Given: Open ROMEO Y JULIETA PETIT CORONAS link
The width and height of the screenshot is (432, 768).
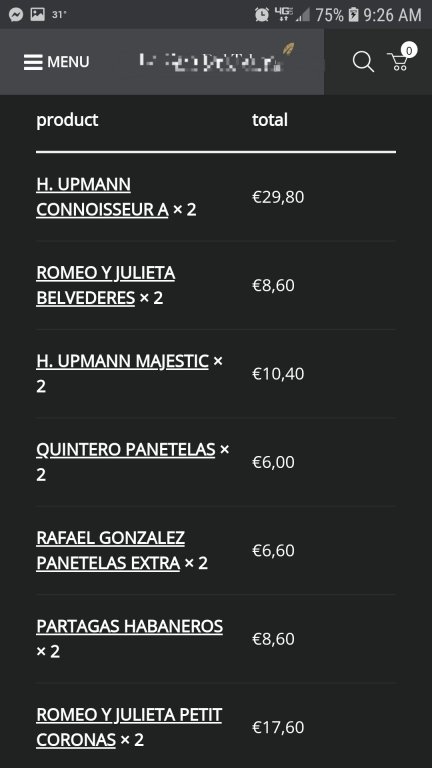Looking at the screenshot, I should pyautogui.click(x=129, y=727).
